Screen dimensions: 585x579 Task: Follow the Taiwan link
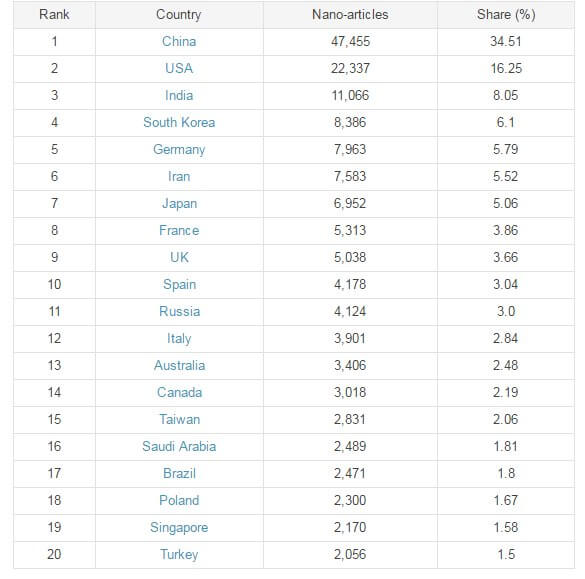point(179,420)
